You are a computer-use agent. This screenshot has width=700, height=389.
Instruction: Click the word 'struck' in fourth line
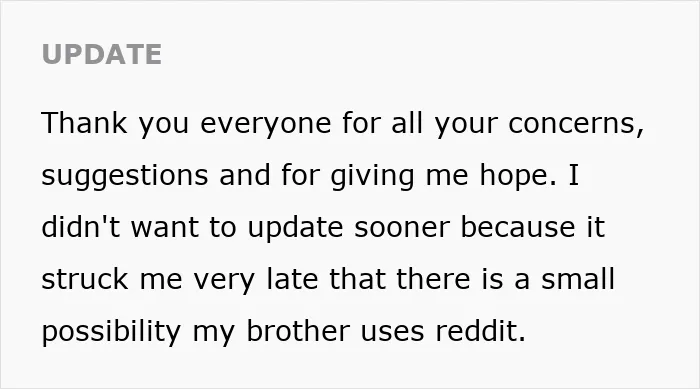[85, 279]
